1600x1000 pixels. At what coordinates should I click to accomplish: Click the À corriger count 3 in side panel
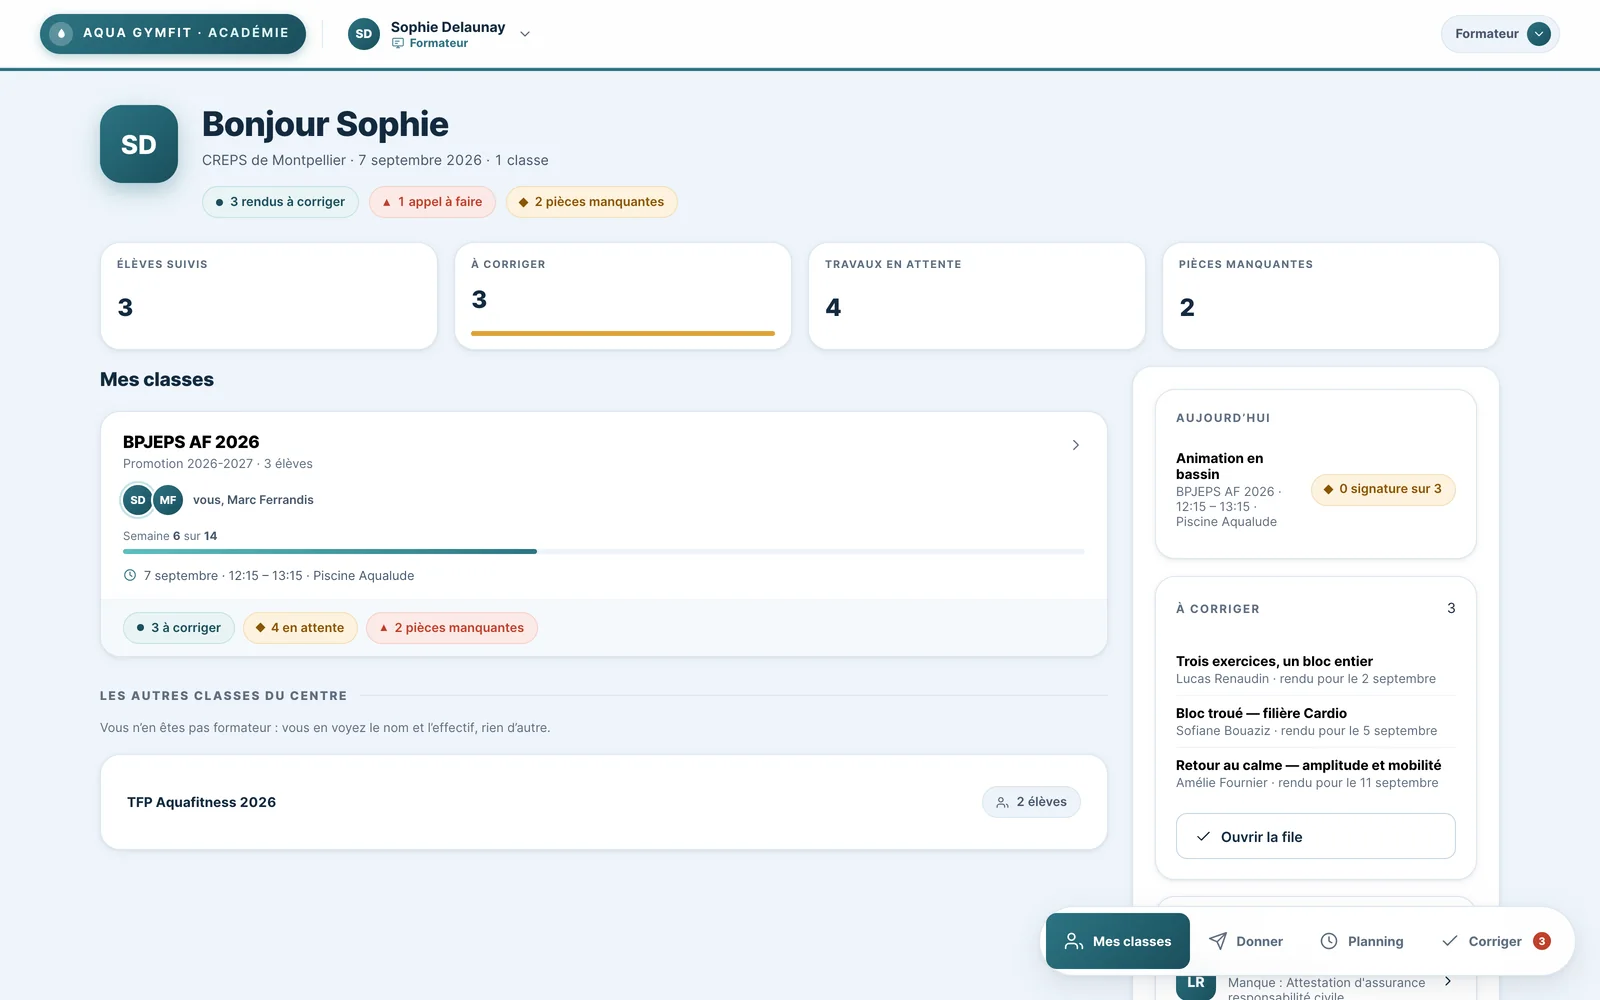(x=1451, y=608)
